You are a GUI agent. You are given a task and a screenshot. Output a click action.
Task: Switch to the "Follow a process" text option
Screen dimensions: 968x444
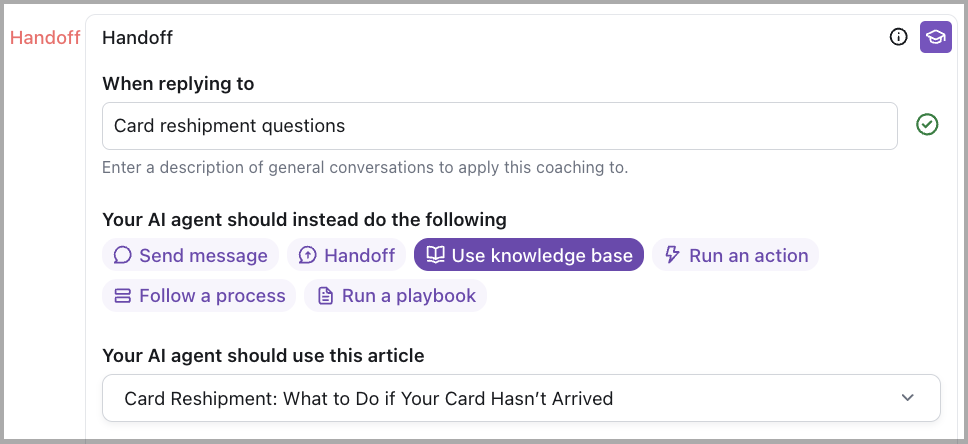[212, 296]
